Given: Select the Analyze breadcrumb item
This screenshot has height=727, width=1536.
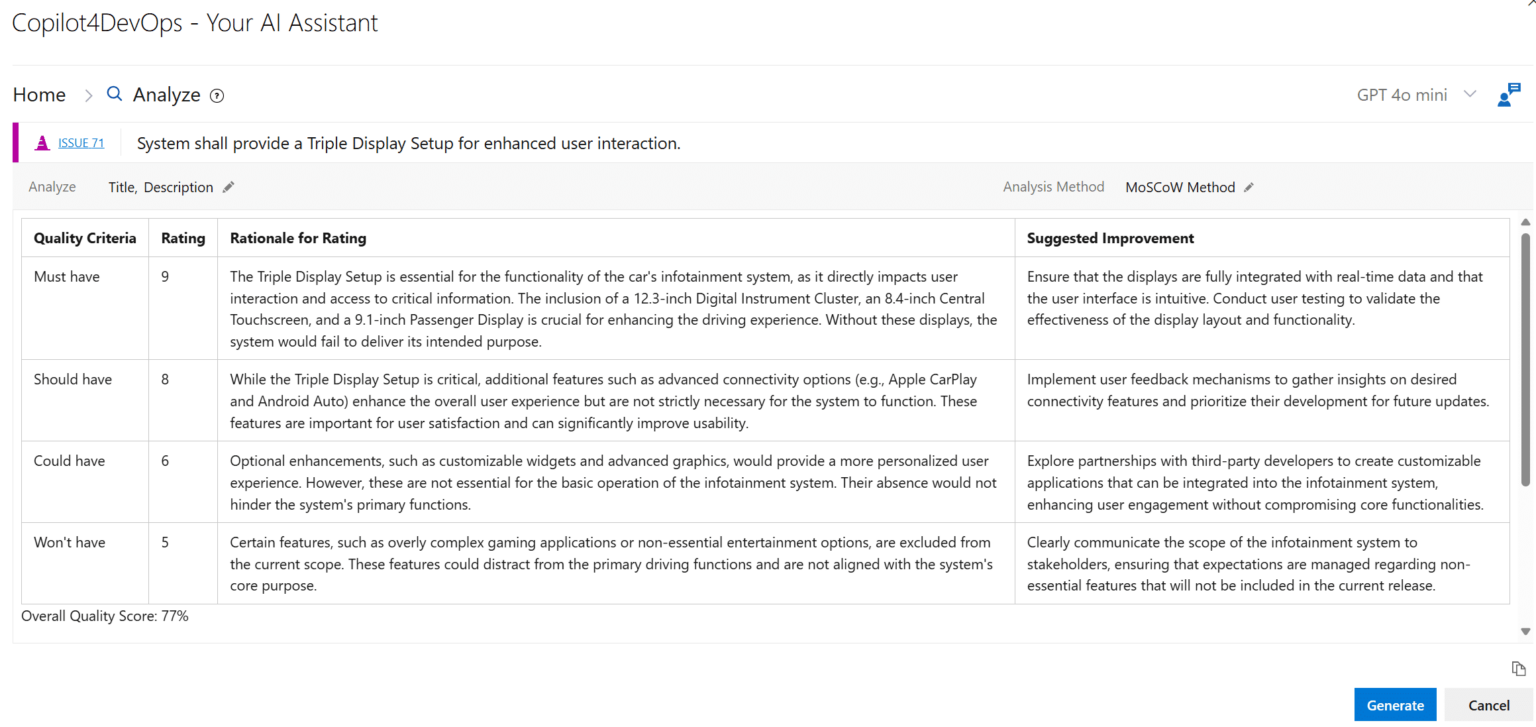Looking at the screenshot, I should pyautogui.click(x=167, y=93).
